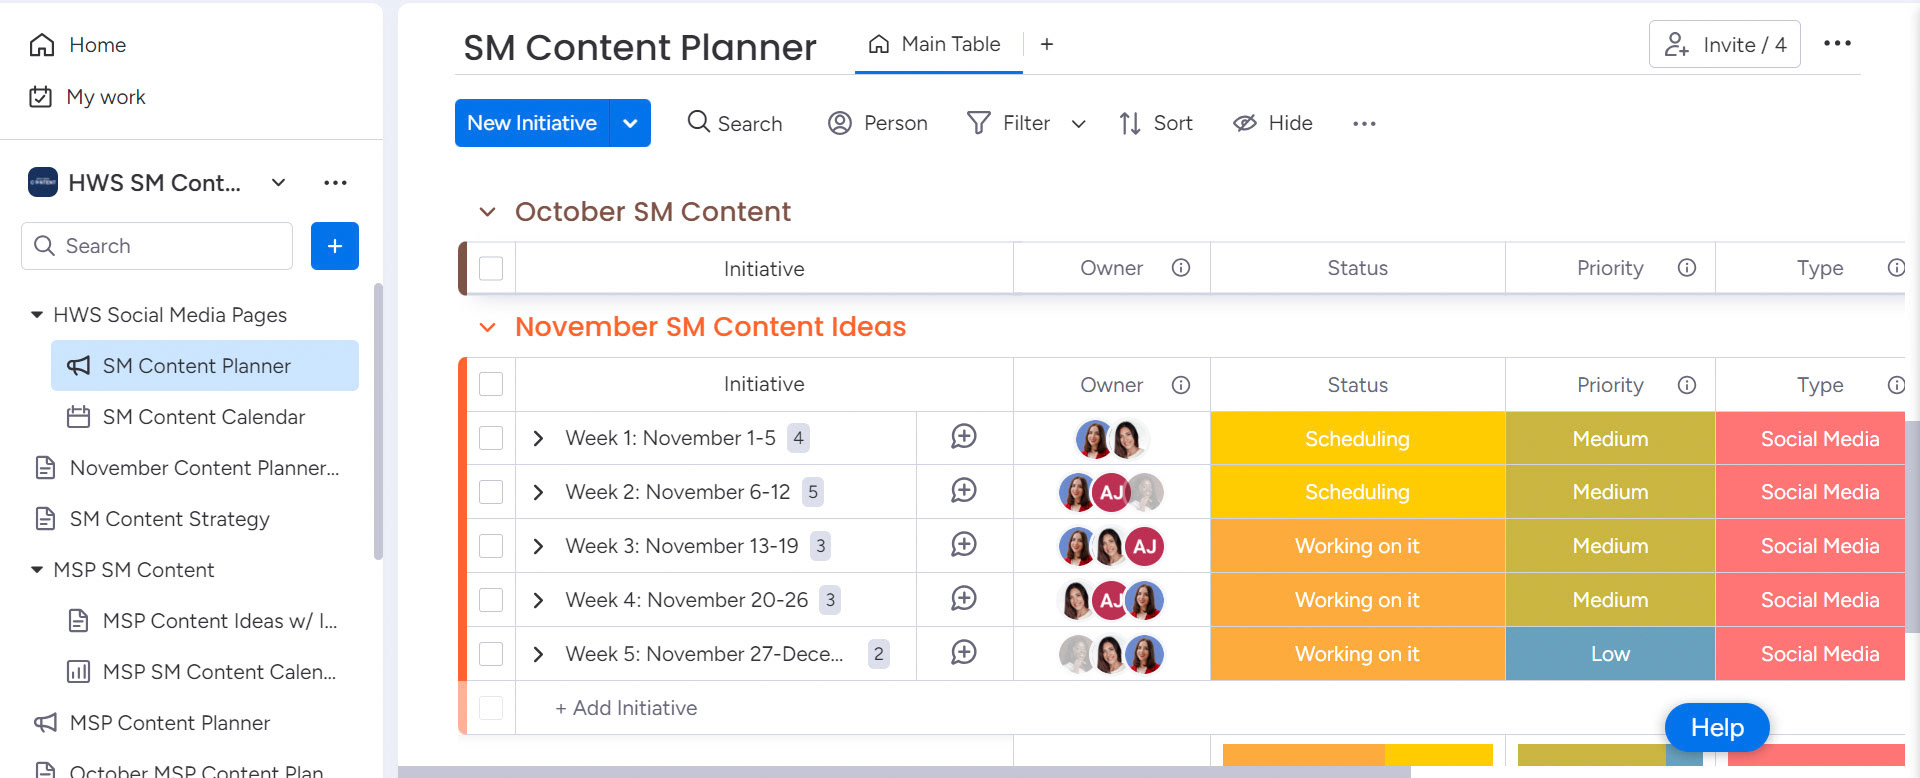Image resolution: width=1920 pixels, height=778 pixels.
Task: Open MSP Content Ideas document
Action: pyautogui.click(x=205, y=621)
